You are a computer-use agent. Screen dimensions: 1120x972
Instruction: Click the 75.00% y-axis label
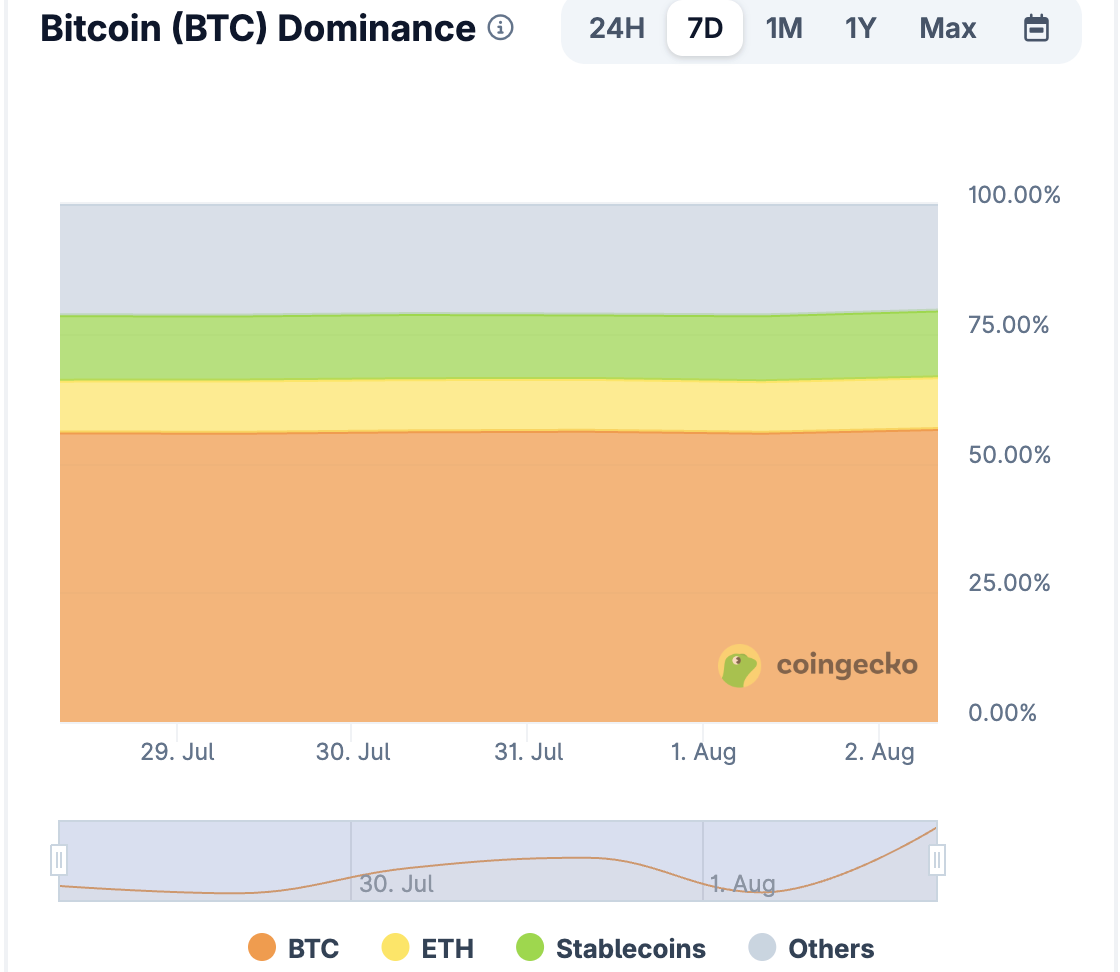[x=1009, y=325]
